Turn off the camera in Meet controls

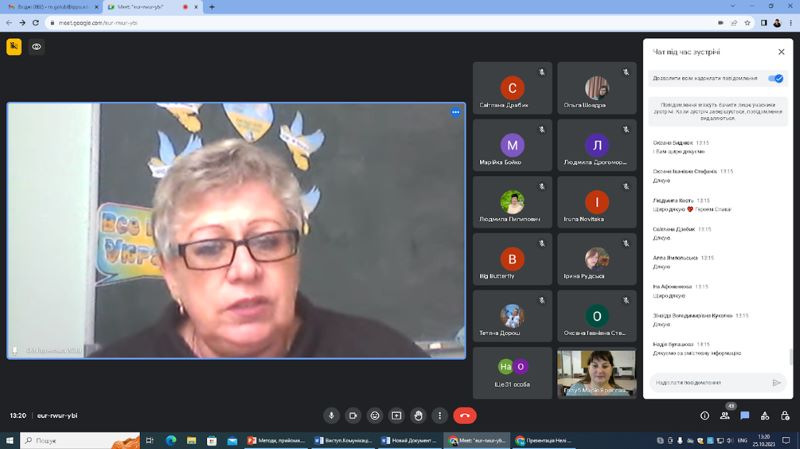point(353,415)
